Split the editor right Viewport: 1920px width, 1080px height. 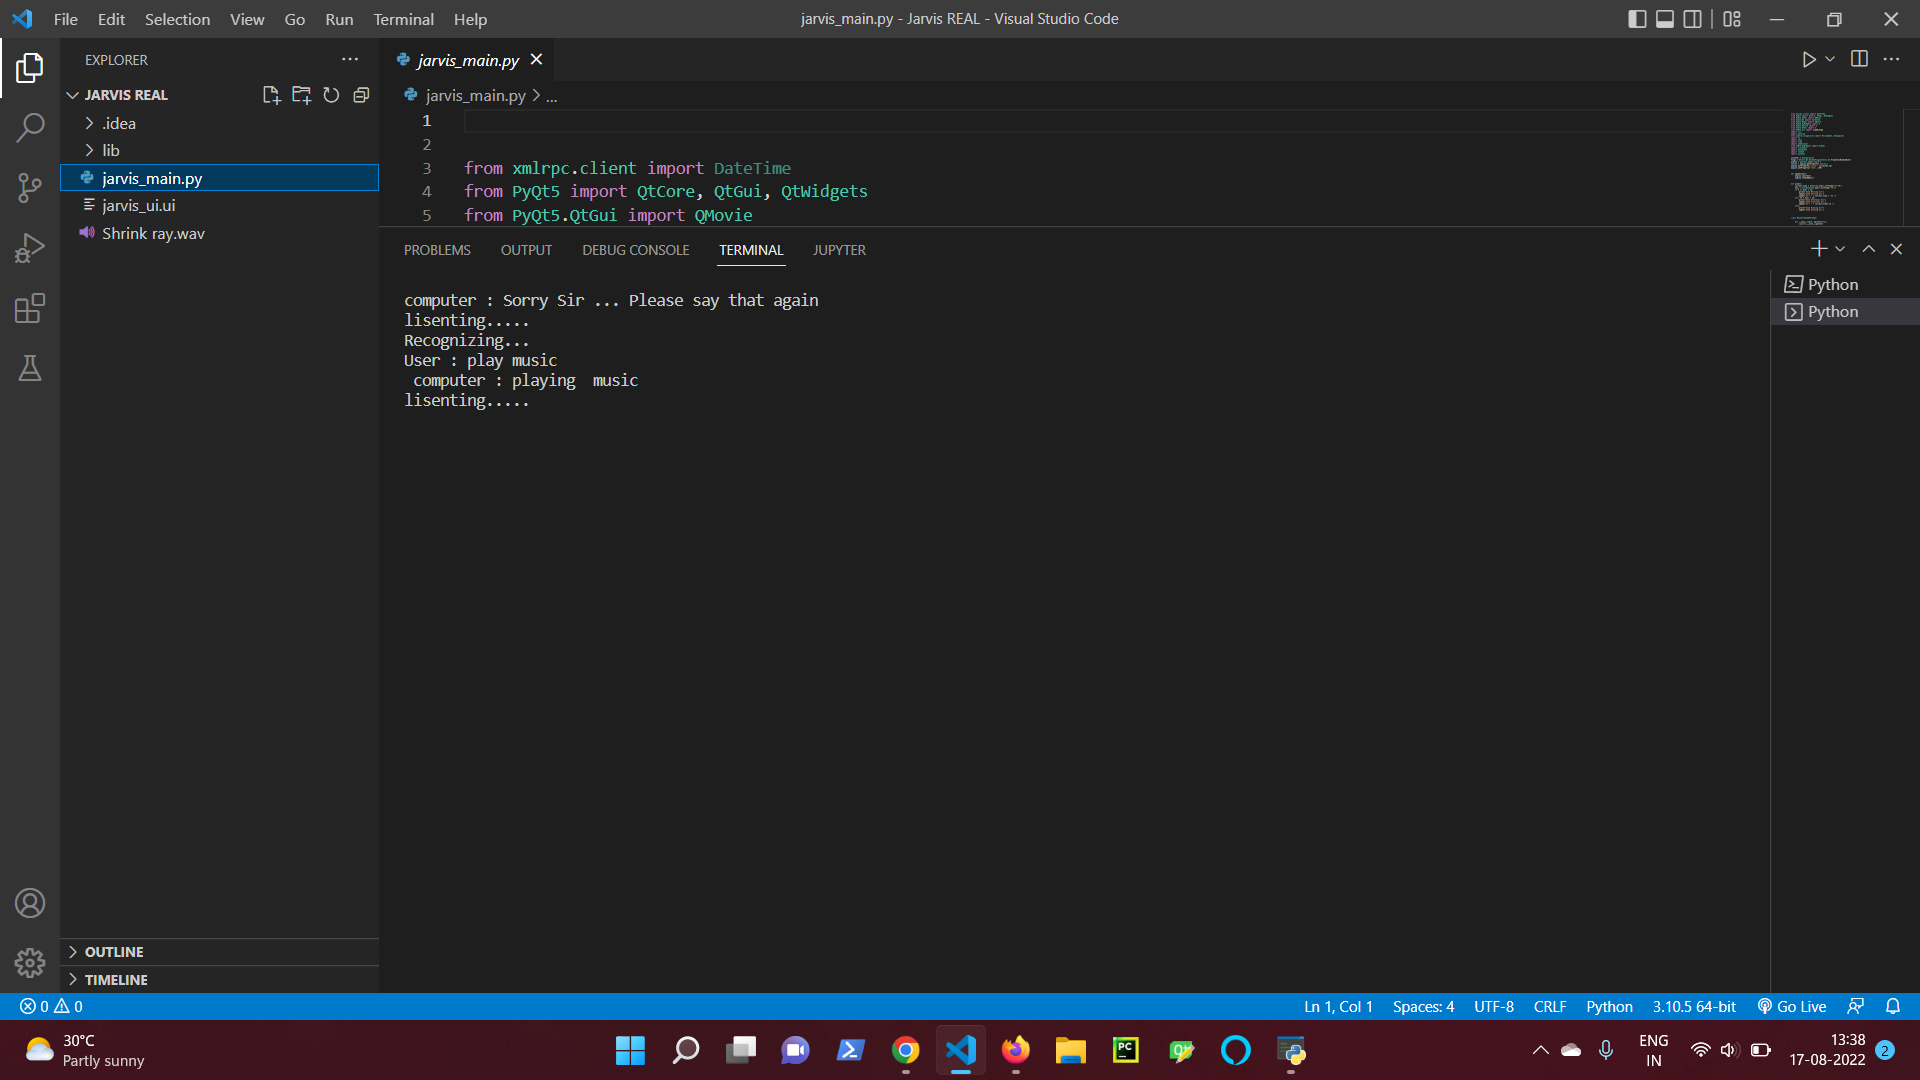(1859, 59)
